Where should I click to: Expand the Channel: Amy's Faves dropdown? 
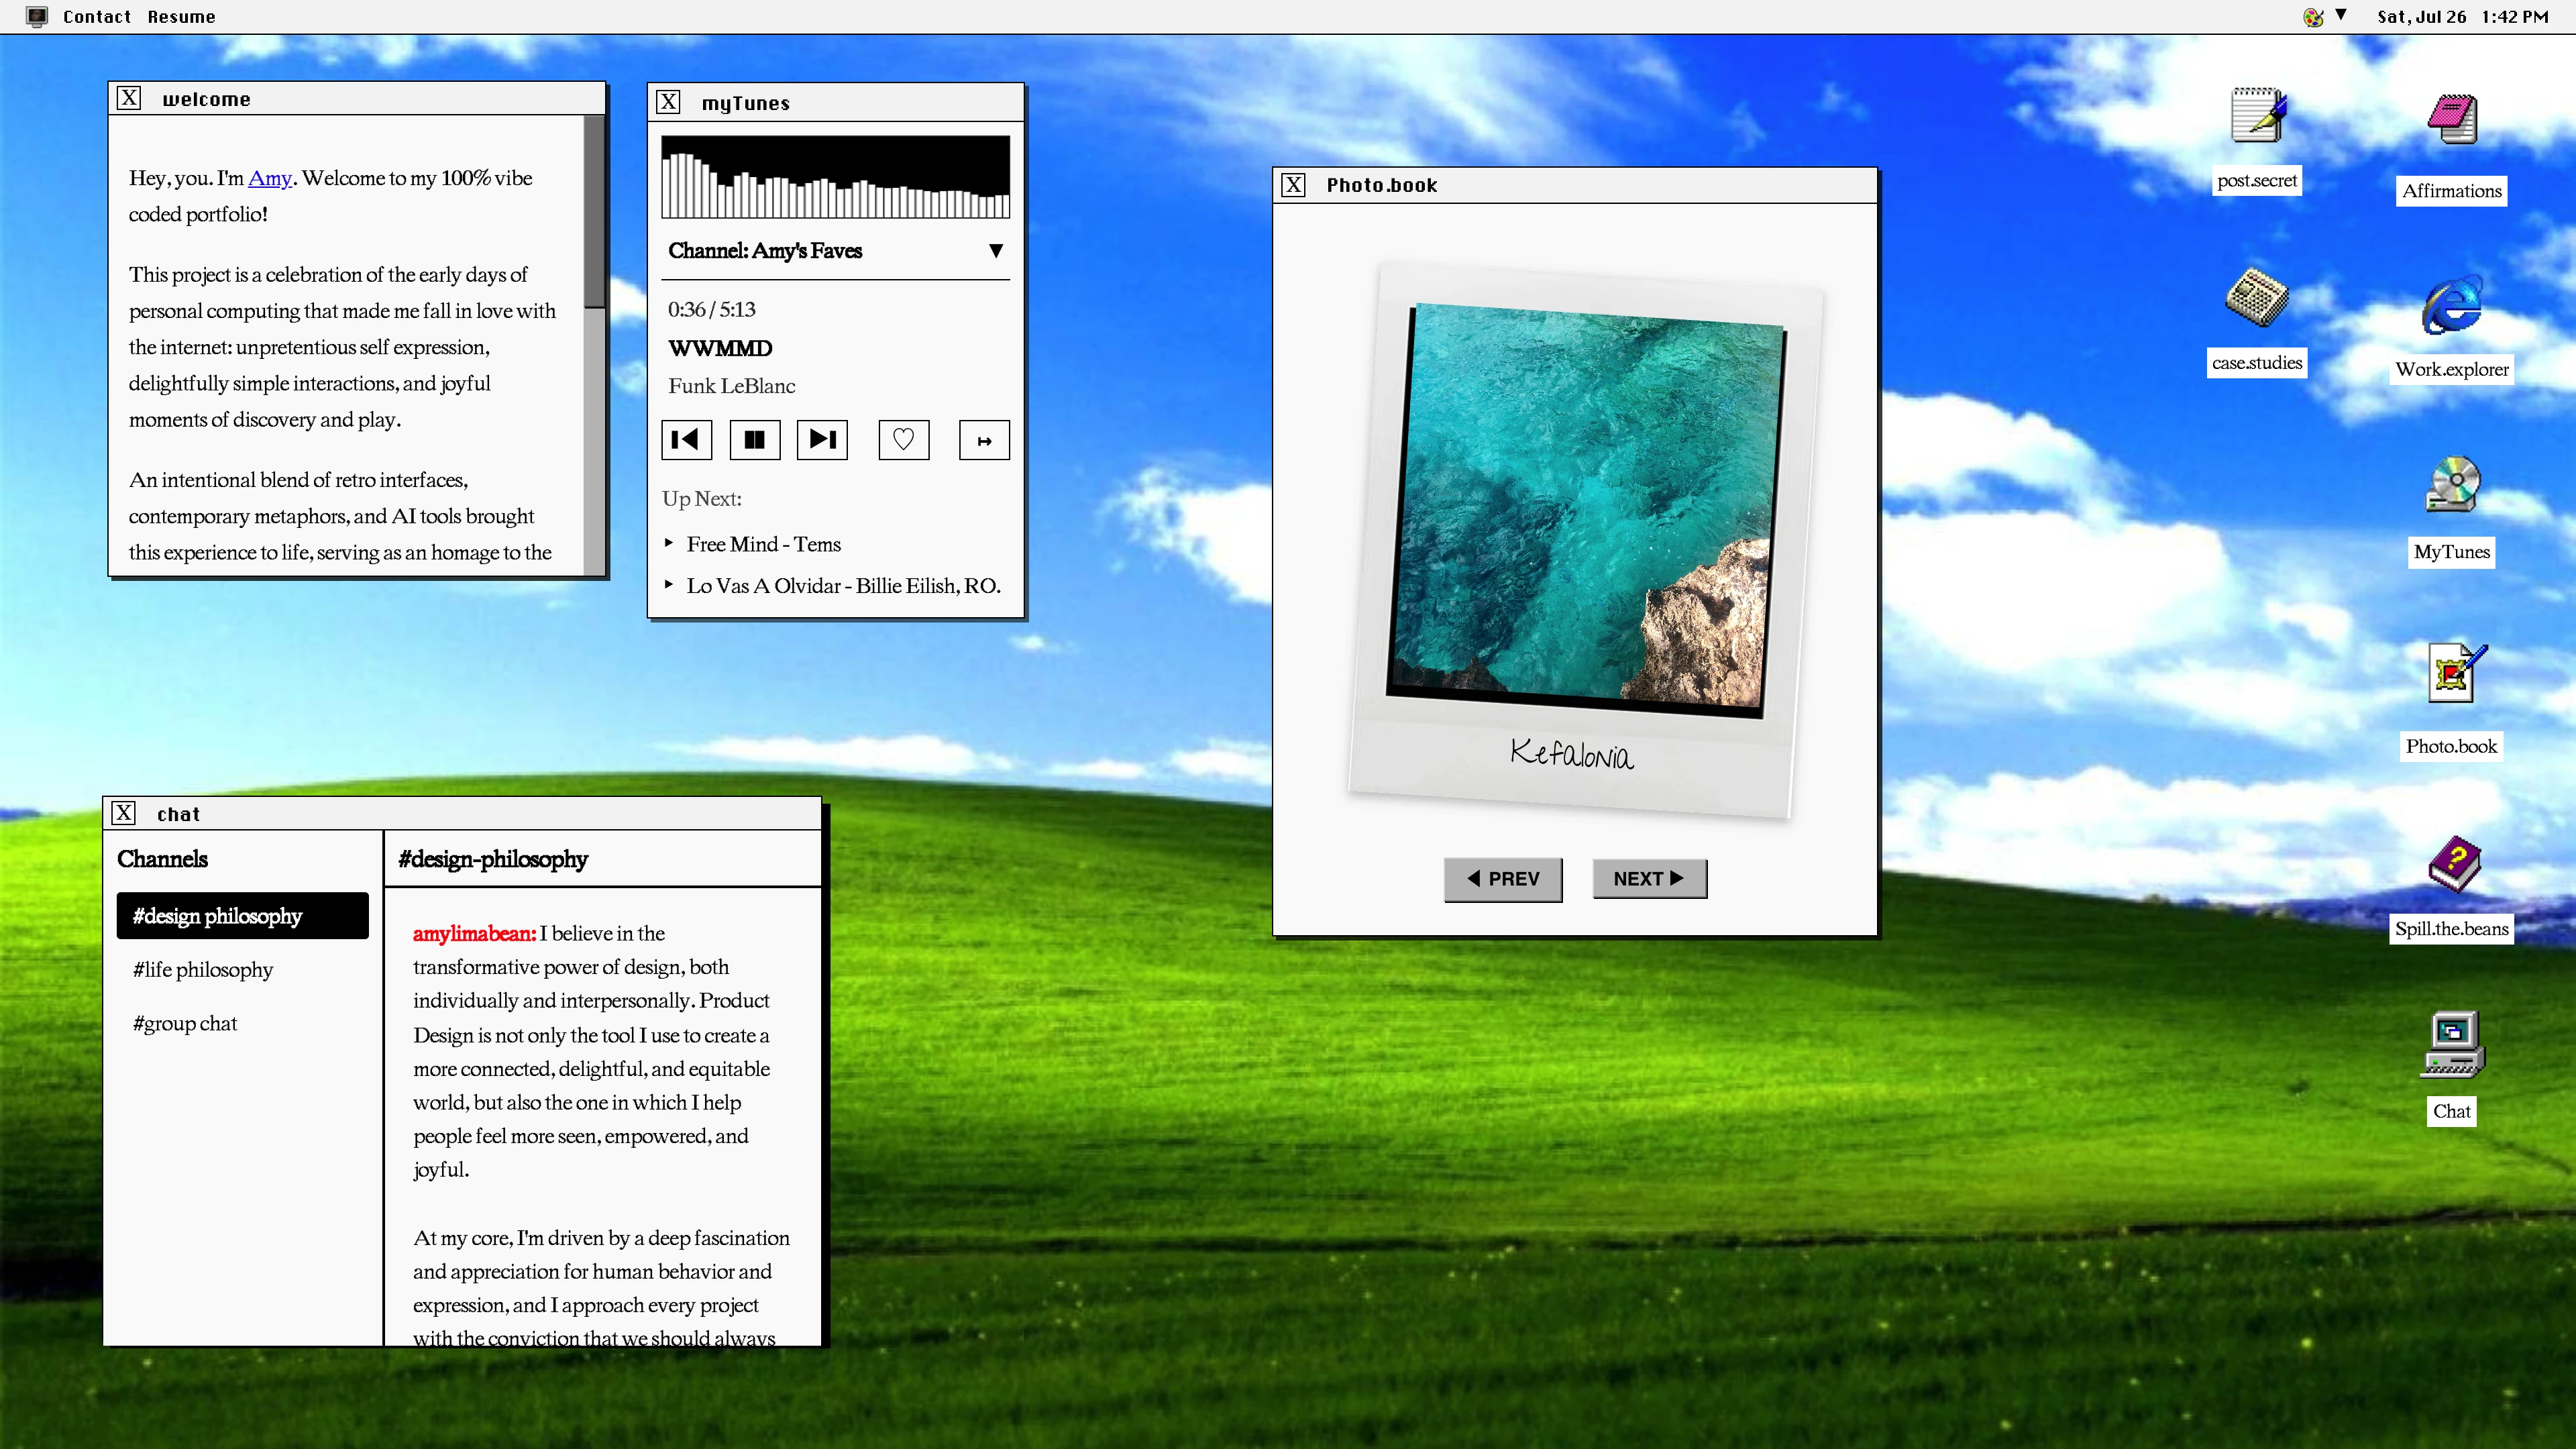pos(835,251)
